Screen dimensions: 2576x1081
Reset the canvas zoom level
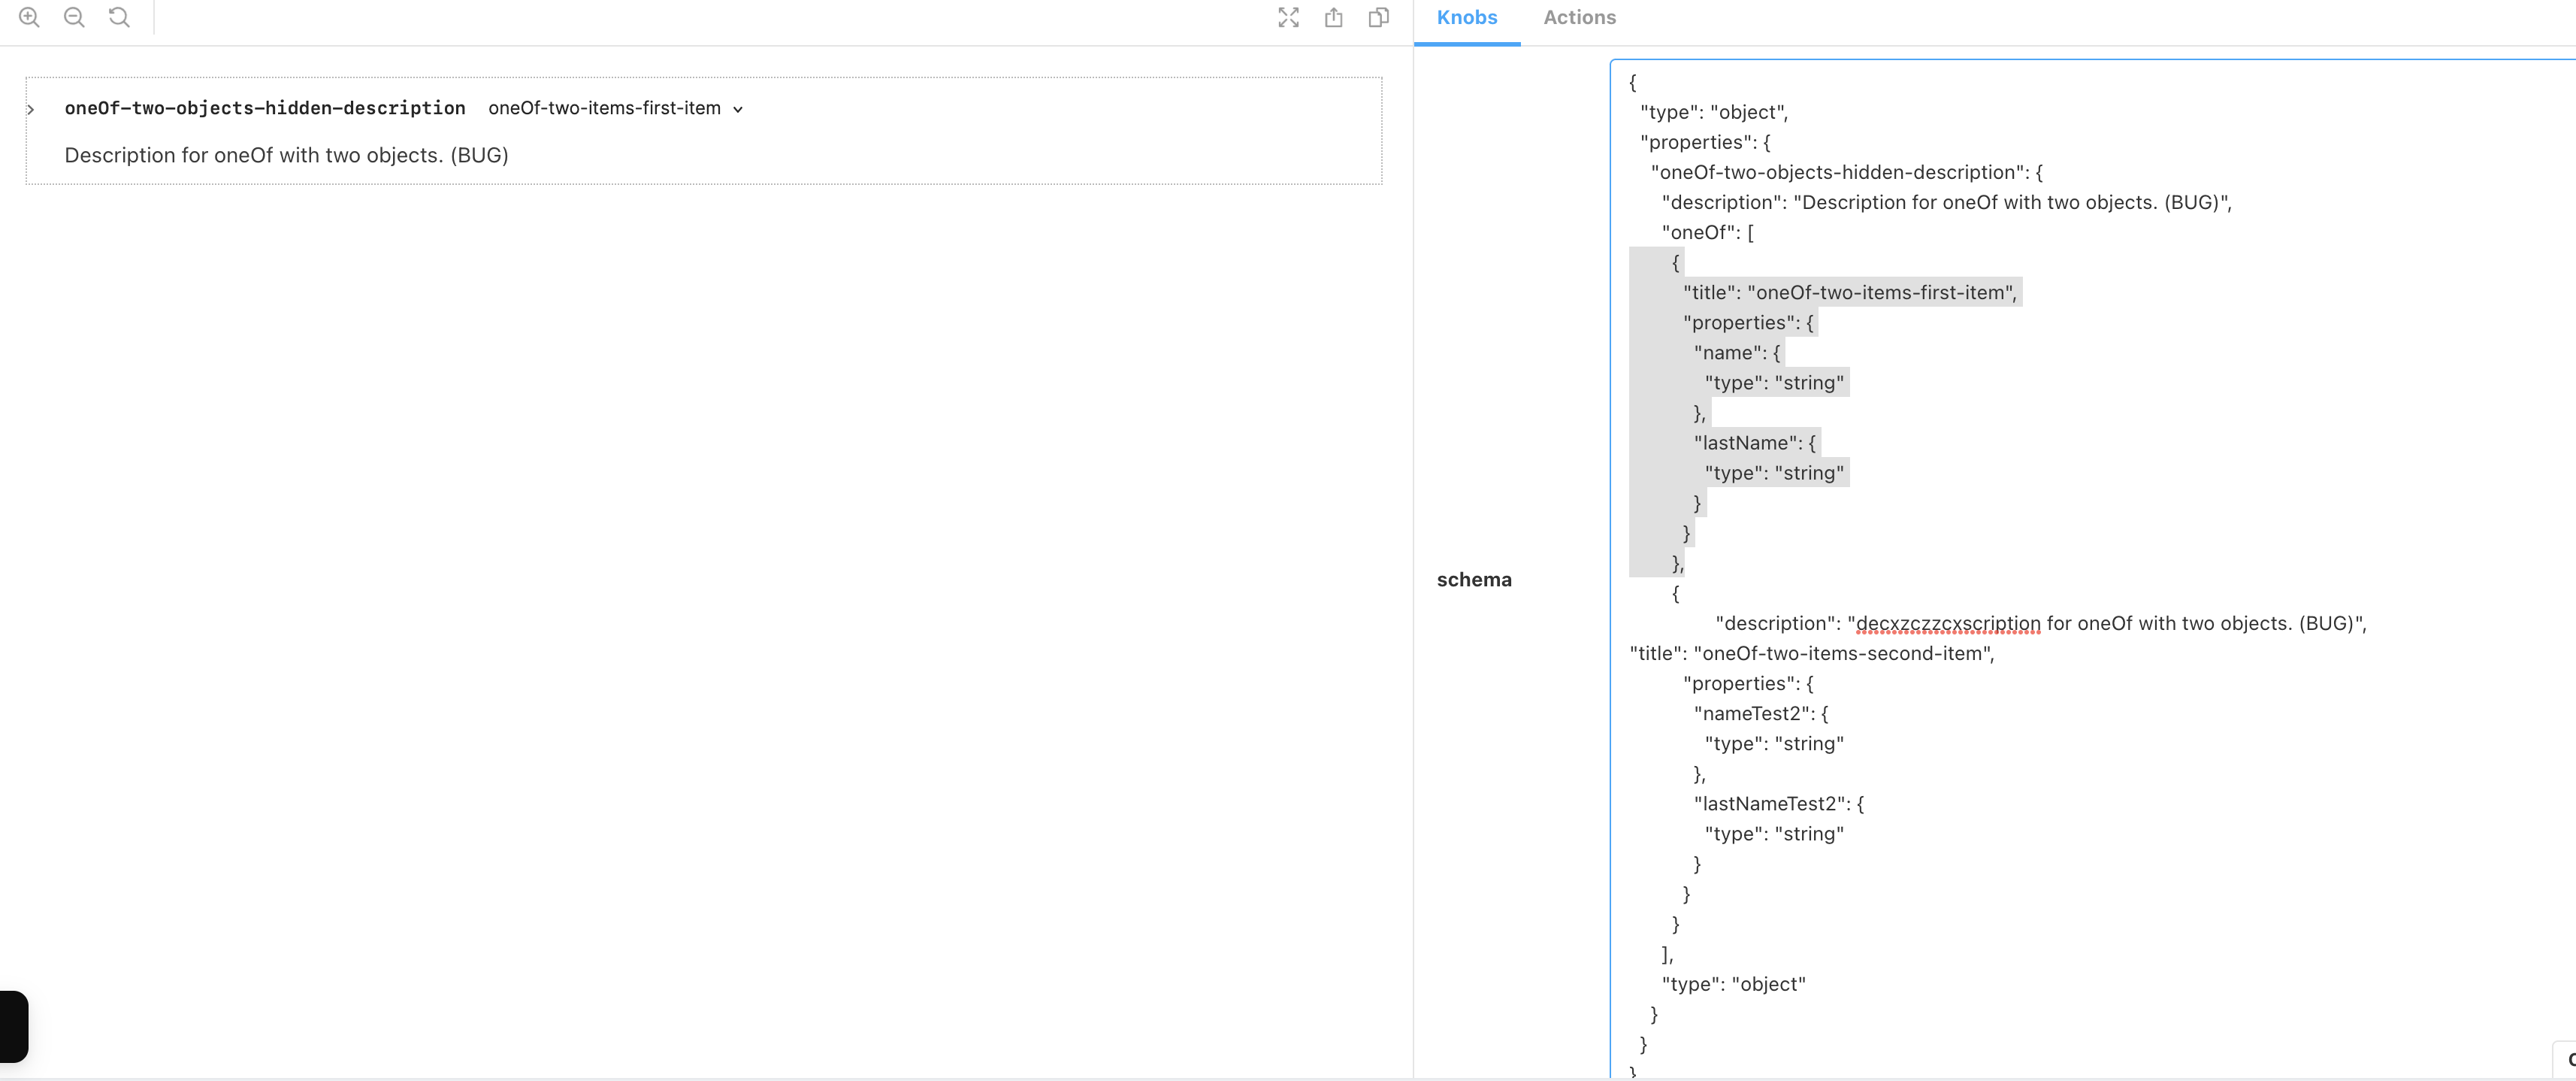pyautogui.click(x=119, y=17)
